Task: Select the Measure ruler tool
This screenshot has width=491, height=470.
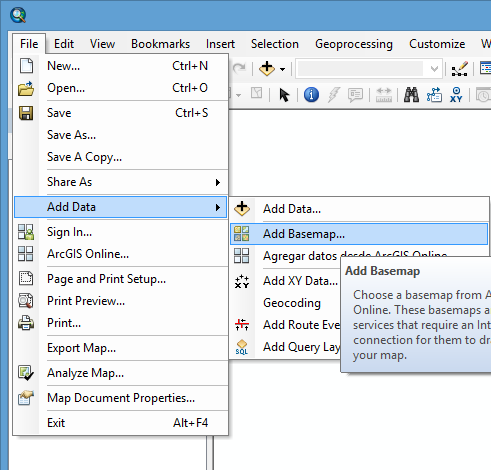Action: 384,95
